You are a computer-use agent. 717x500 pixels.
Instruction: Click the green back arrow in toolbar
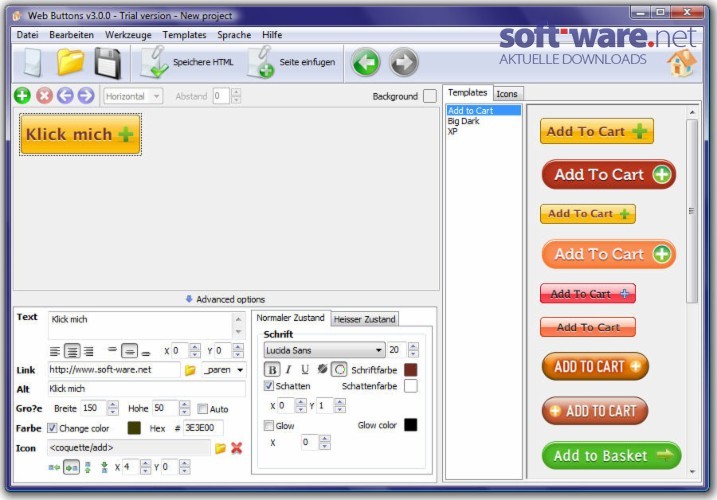(365, 62)
